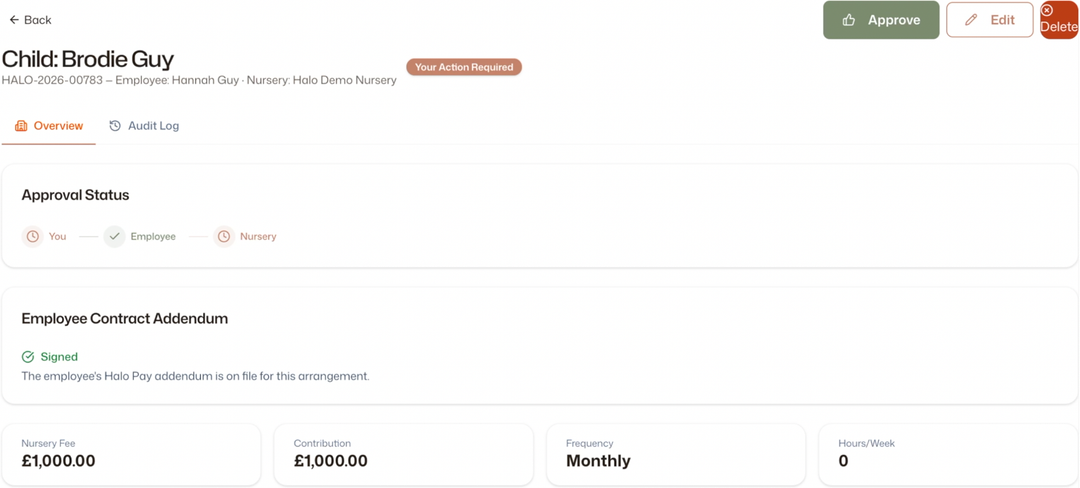Click the Your Action Required badge

point(464,67)
